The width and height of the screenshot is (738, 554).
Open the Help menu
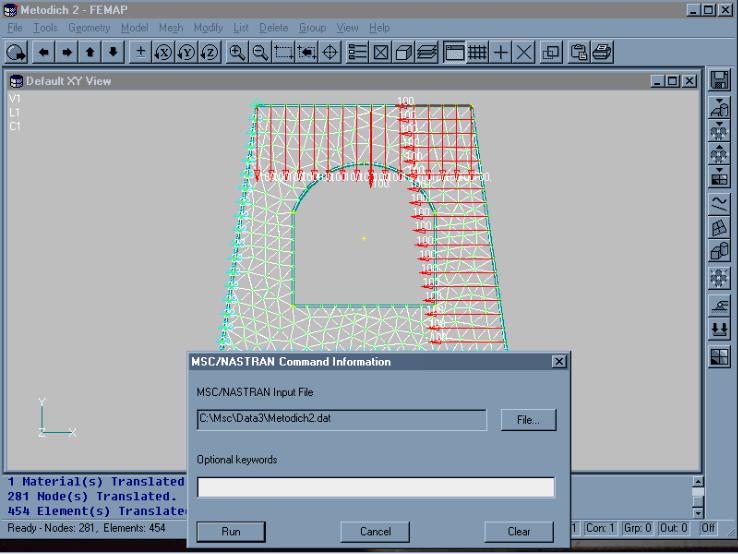(x=379, y=28)
